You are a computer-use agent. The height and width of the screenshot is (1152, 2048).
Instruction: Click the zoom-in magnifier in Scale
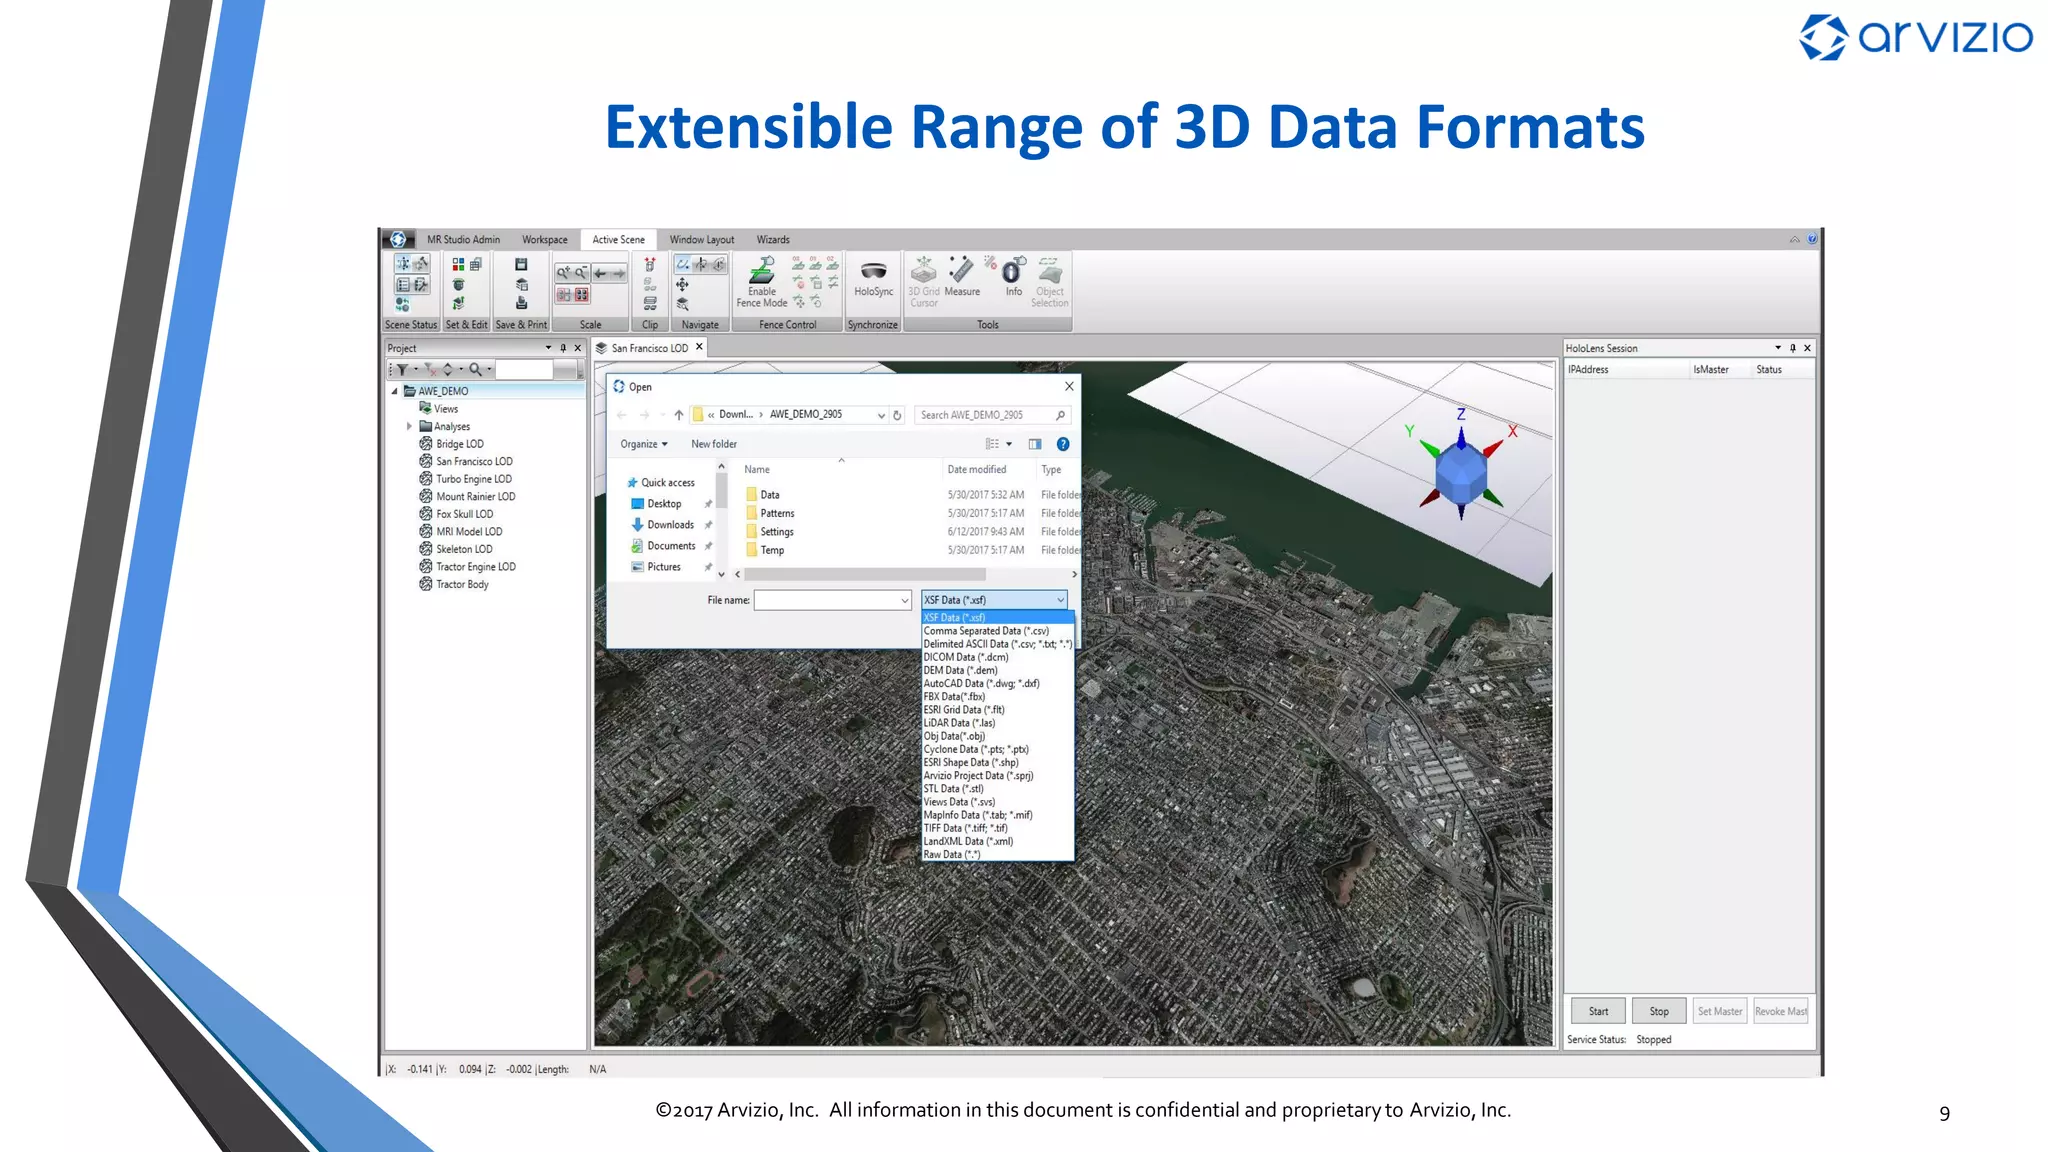click(564, 273)
